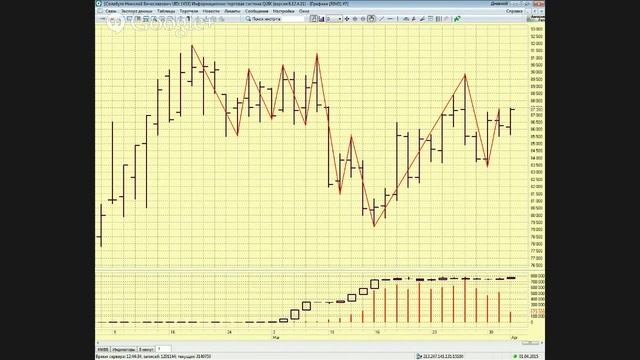
Task: Click the 23 date label on time axis
Action: click(x=434, y=332)
